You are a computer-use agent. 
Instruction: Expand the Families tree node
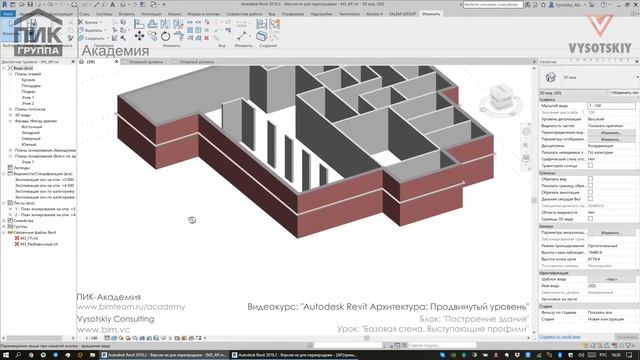click(x=4, y=220)
